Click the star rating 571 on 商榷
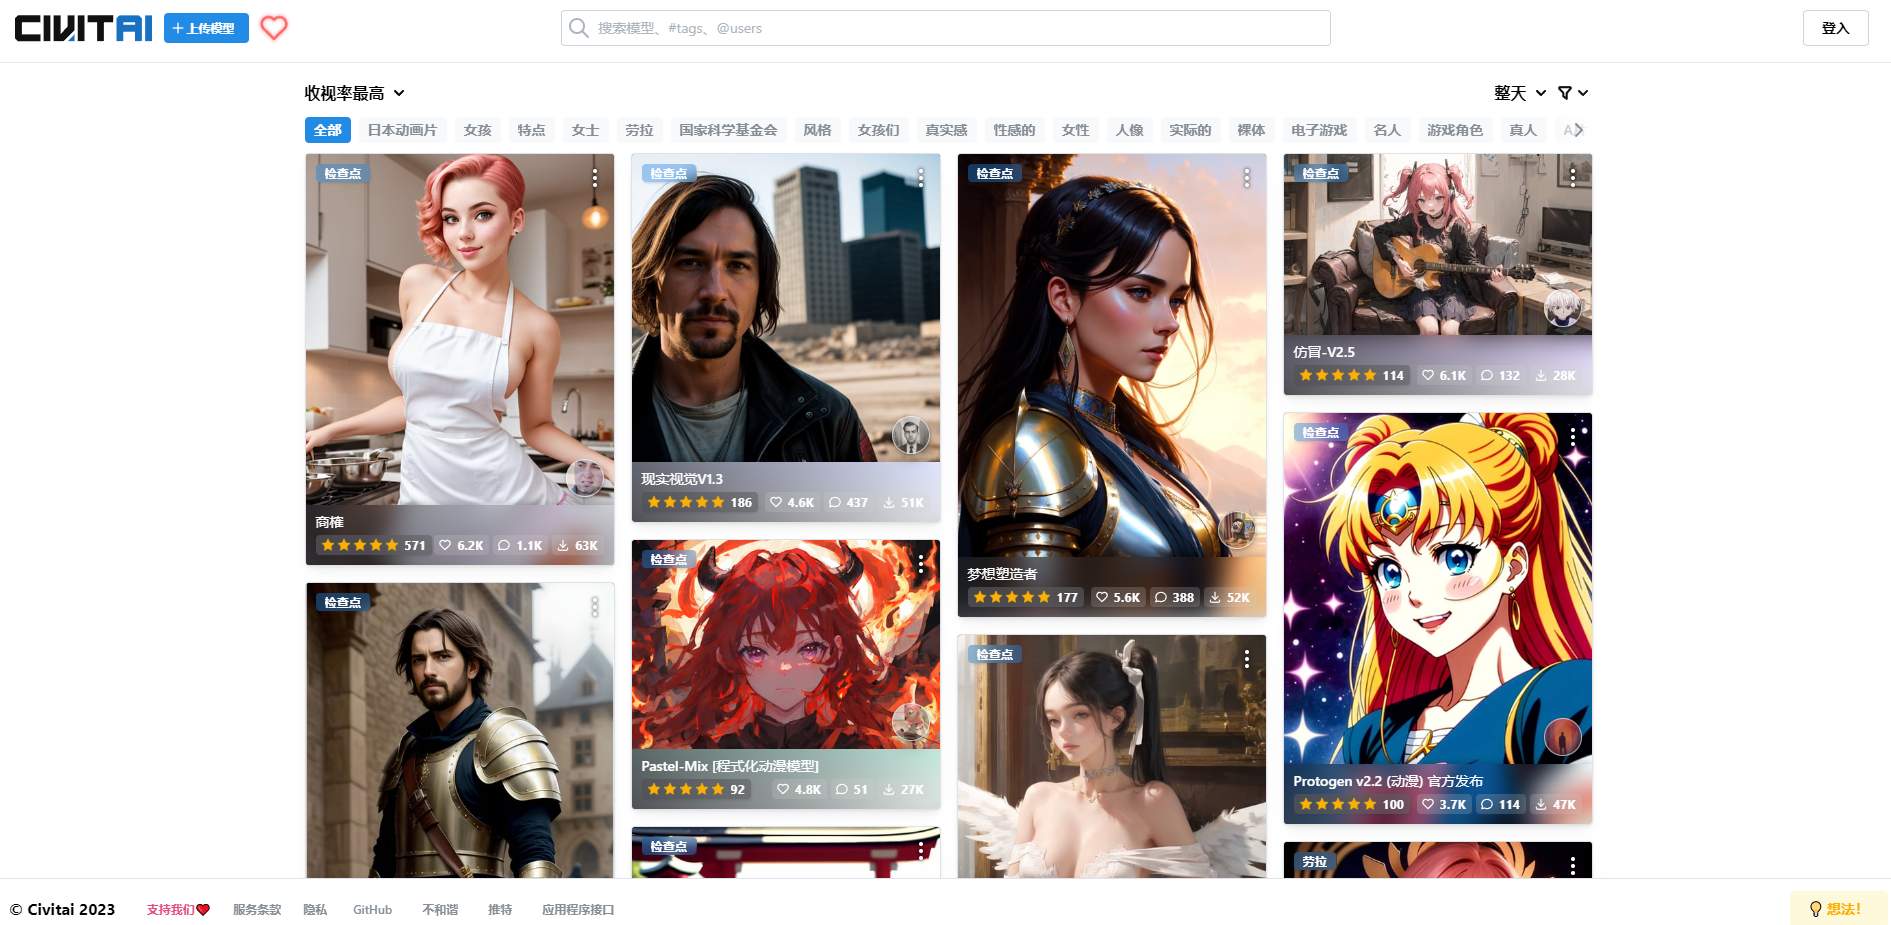1891x925 pixels. (x=373, y=545)
